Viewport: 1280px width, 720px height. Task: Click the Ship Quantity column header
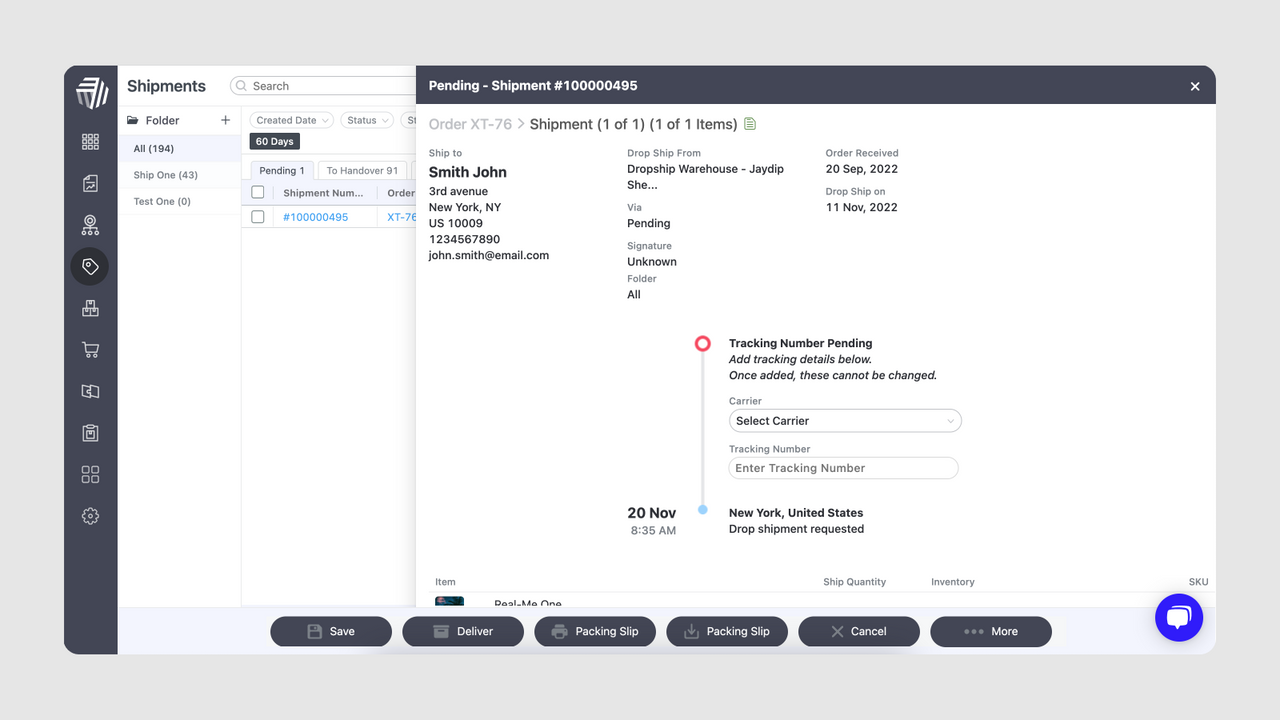point(854,581)
